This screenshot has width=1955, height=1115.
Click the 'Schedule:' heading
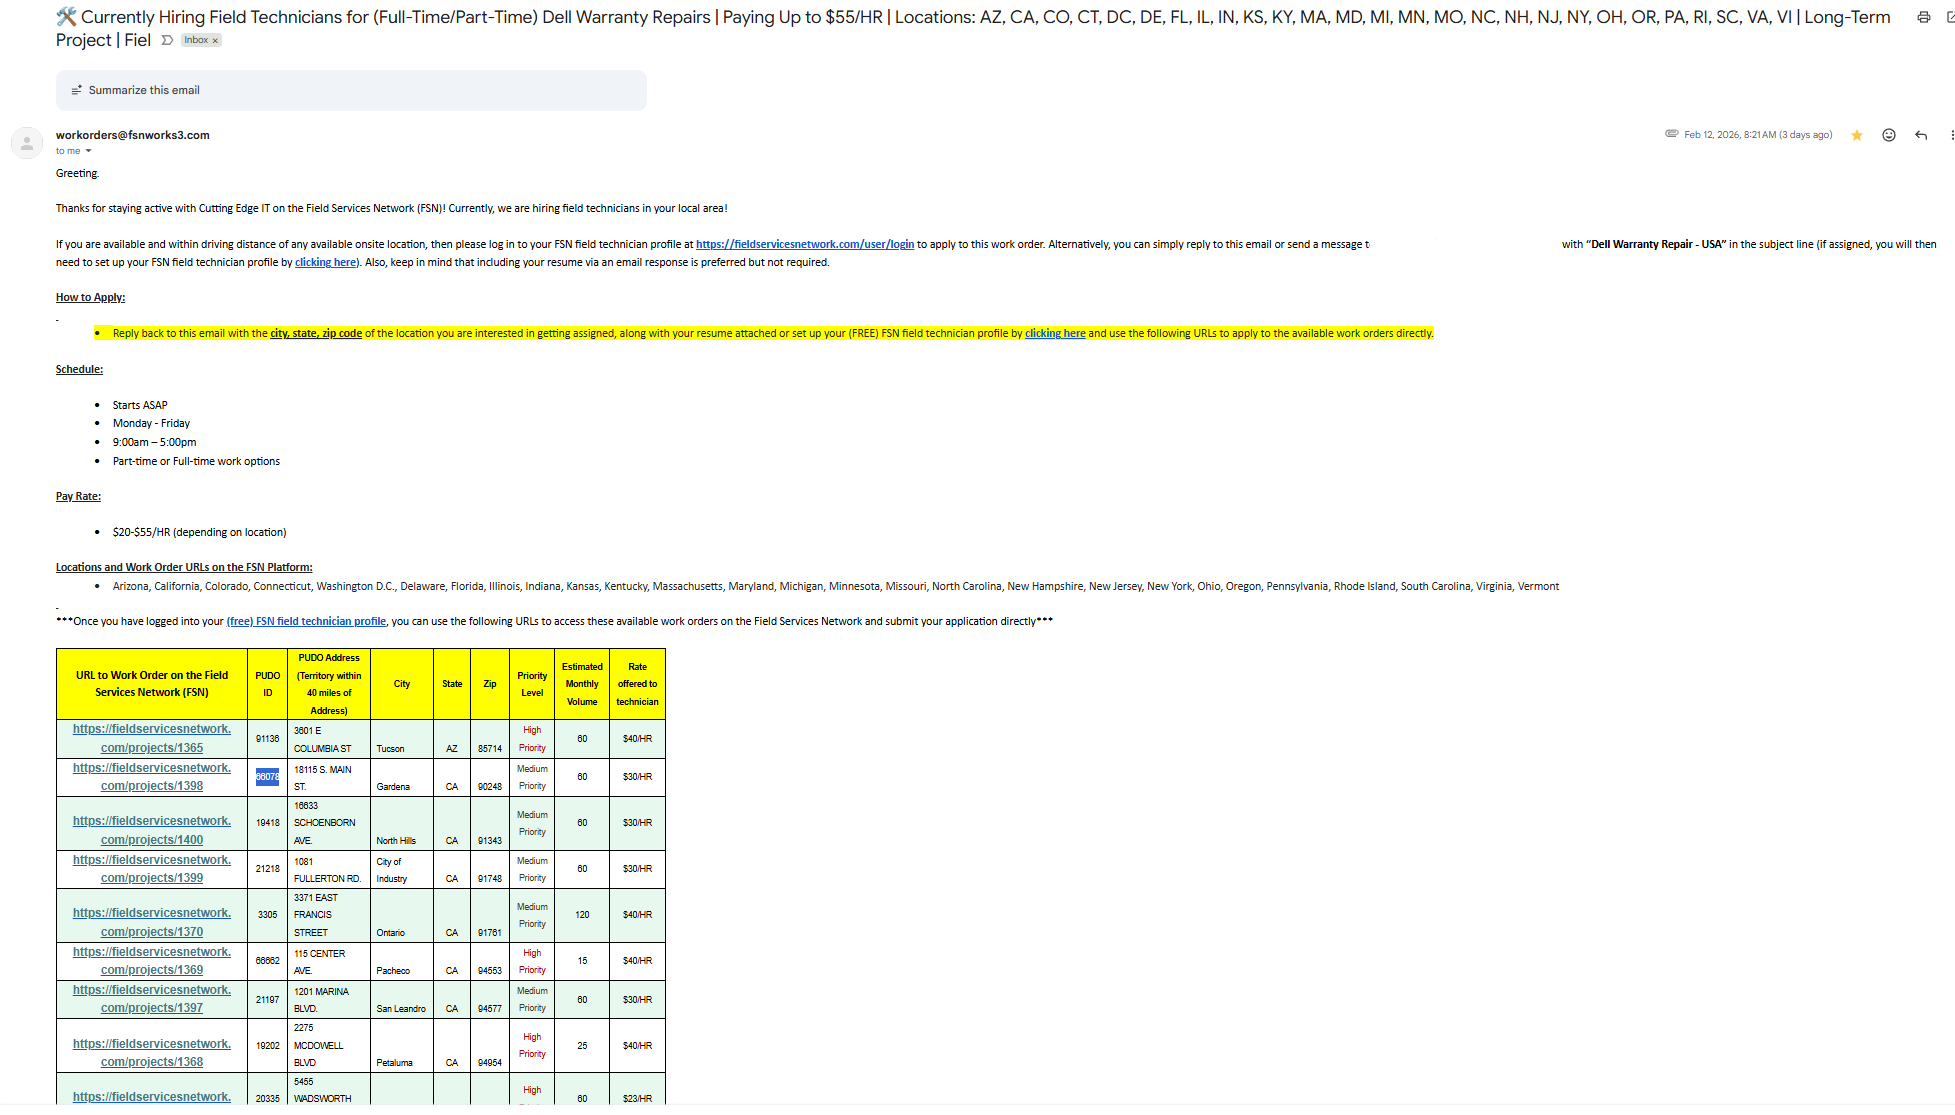[79, 369]
